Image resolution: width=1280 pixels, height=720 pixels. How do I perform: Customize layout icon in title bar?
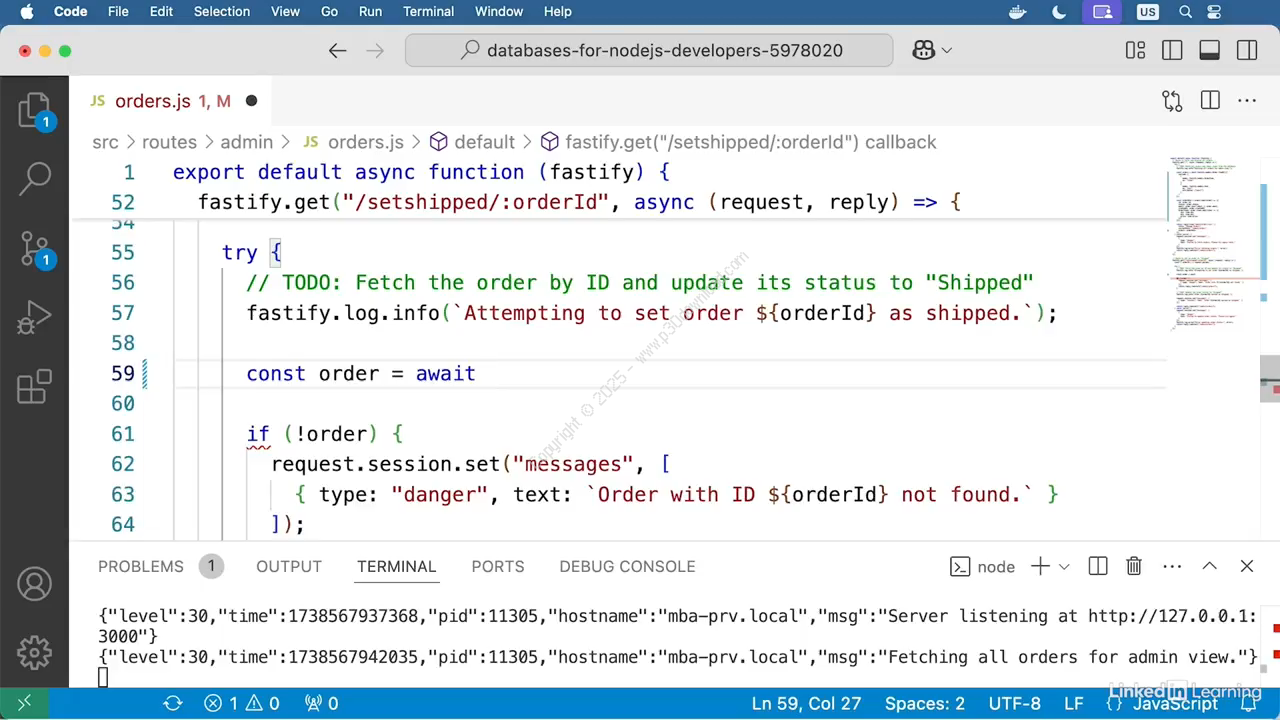point(1135,50)
